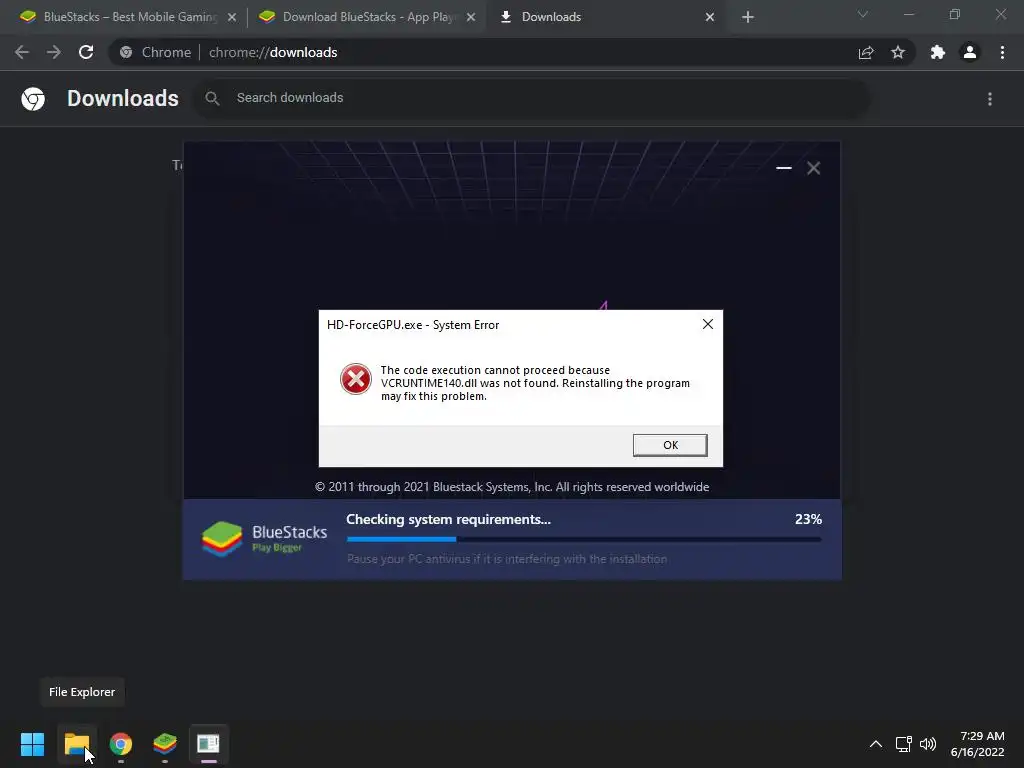The height and width of the screenshot is (768, 1024).
Task: Close the BlueStacks – Best Mobile Gaming tab
Action: point(232,18)
